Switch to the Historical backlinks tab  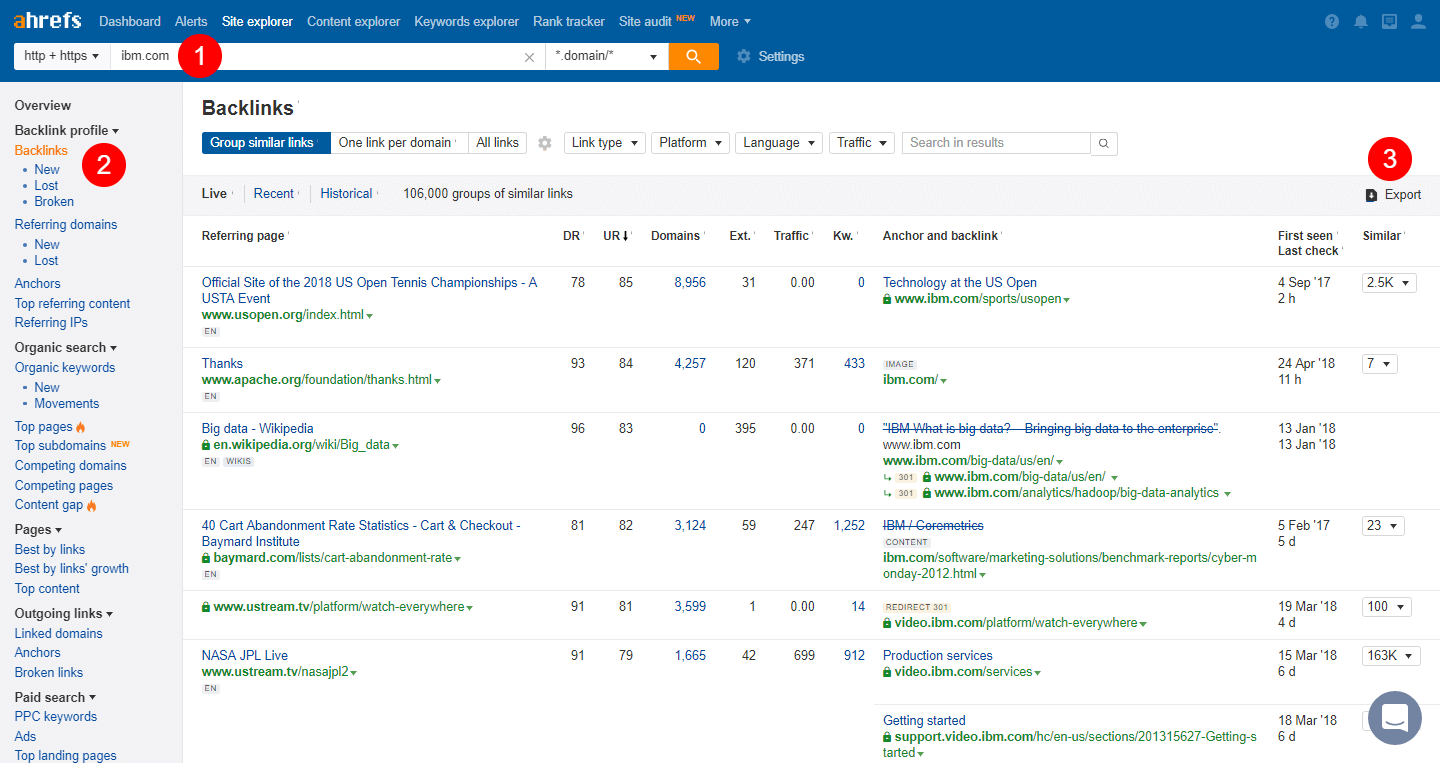tap(346, 193)
